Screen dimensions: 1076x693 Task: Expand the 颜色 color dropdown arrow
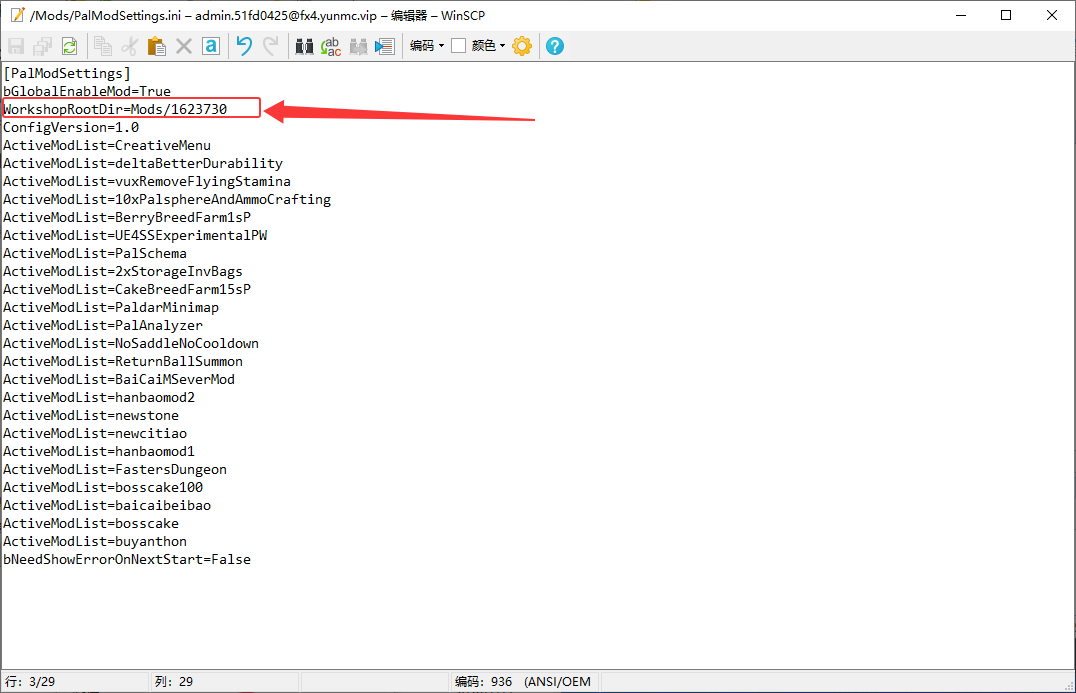pyautogui.click(x=502, y=46)
